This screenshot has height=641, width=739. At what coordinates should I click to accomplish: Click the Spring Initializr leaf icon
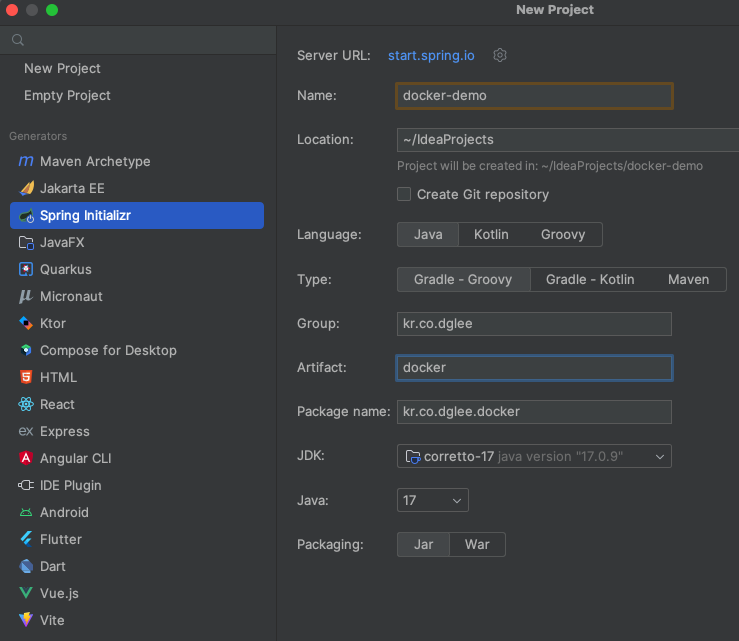click(x=26, y=215)
